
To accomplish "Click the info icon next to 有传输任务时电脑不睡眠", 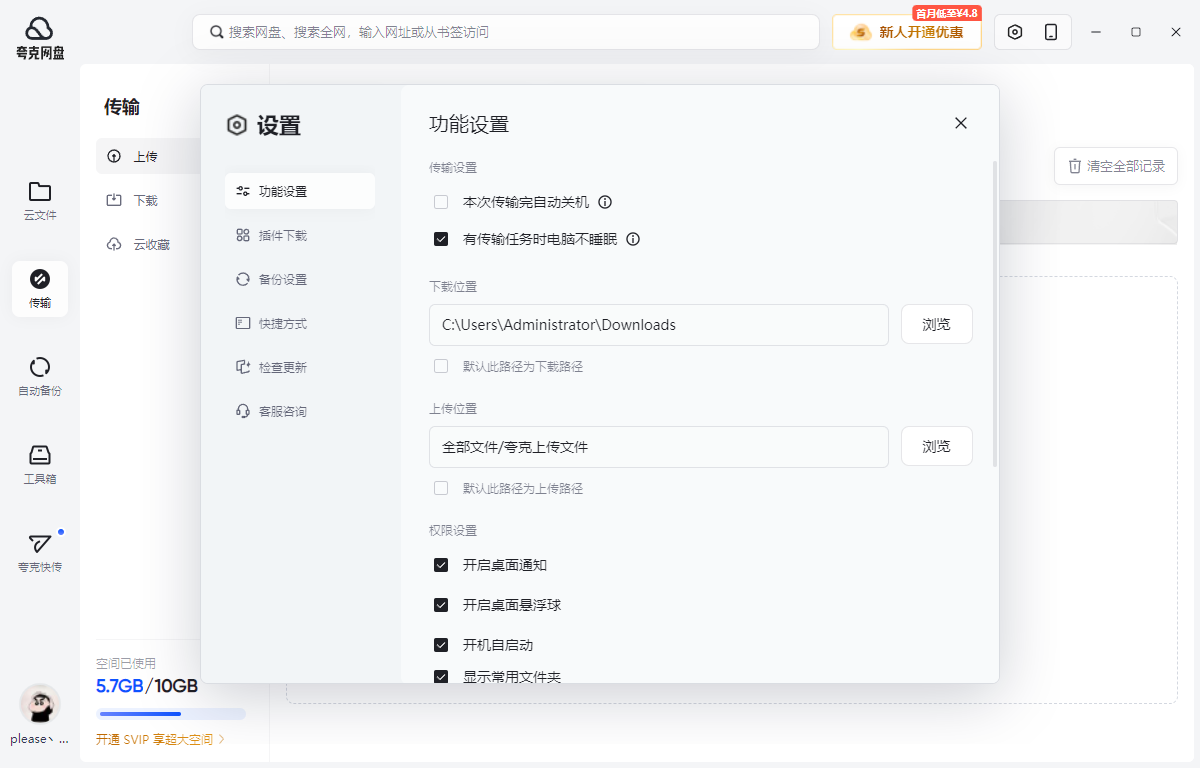I will [x=633, y=239].
